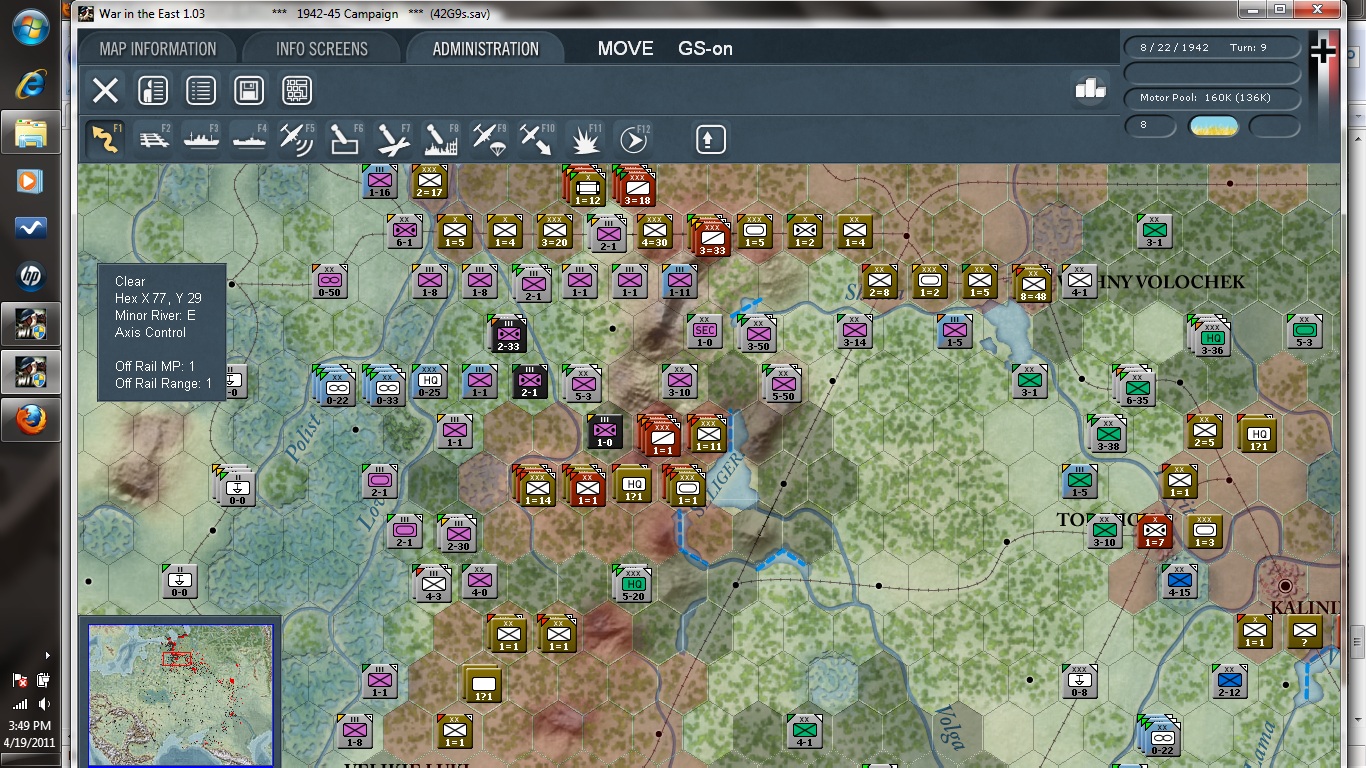Screen dimensions: 1366x768
Task: Select the blue stack labeled 0-33
Action: point(385,385)
